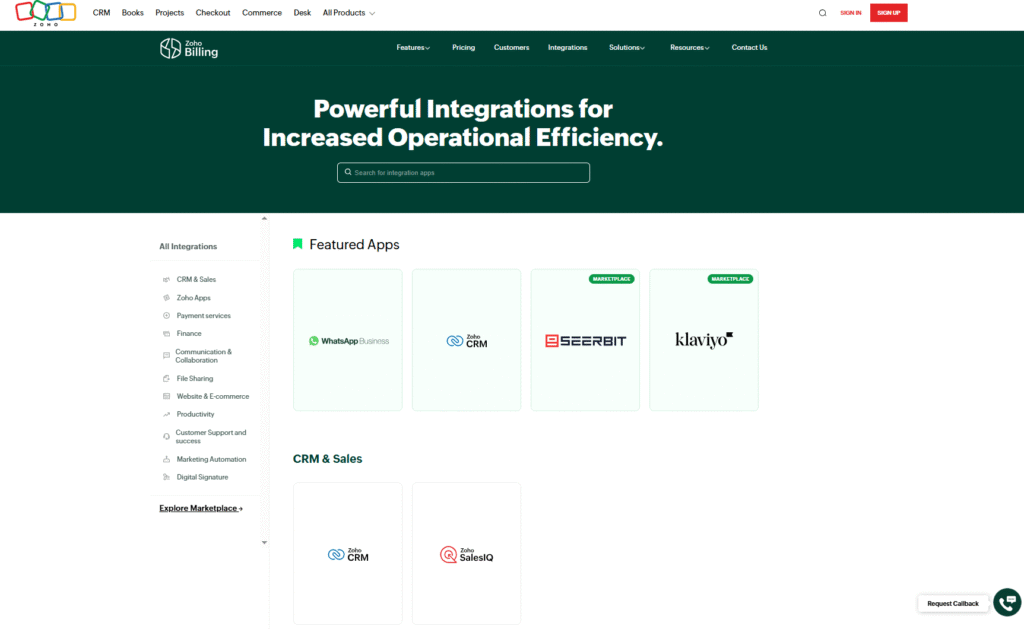Open the Zoho SalesIQ integration card
The height and width of the screenshot is (629, 1024).
point(466,554)
